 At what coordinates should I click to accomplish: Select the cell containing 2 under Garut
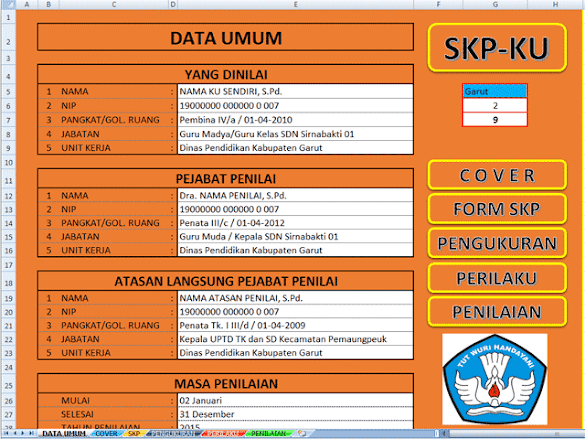tap(495, 106)
